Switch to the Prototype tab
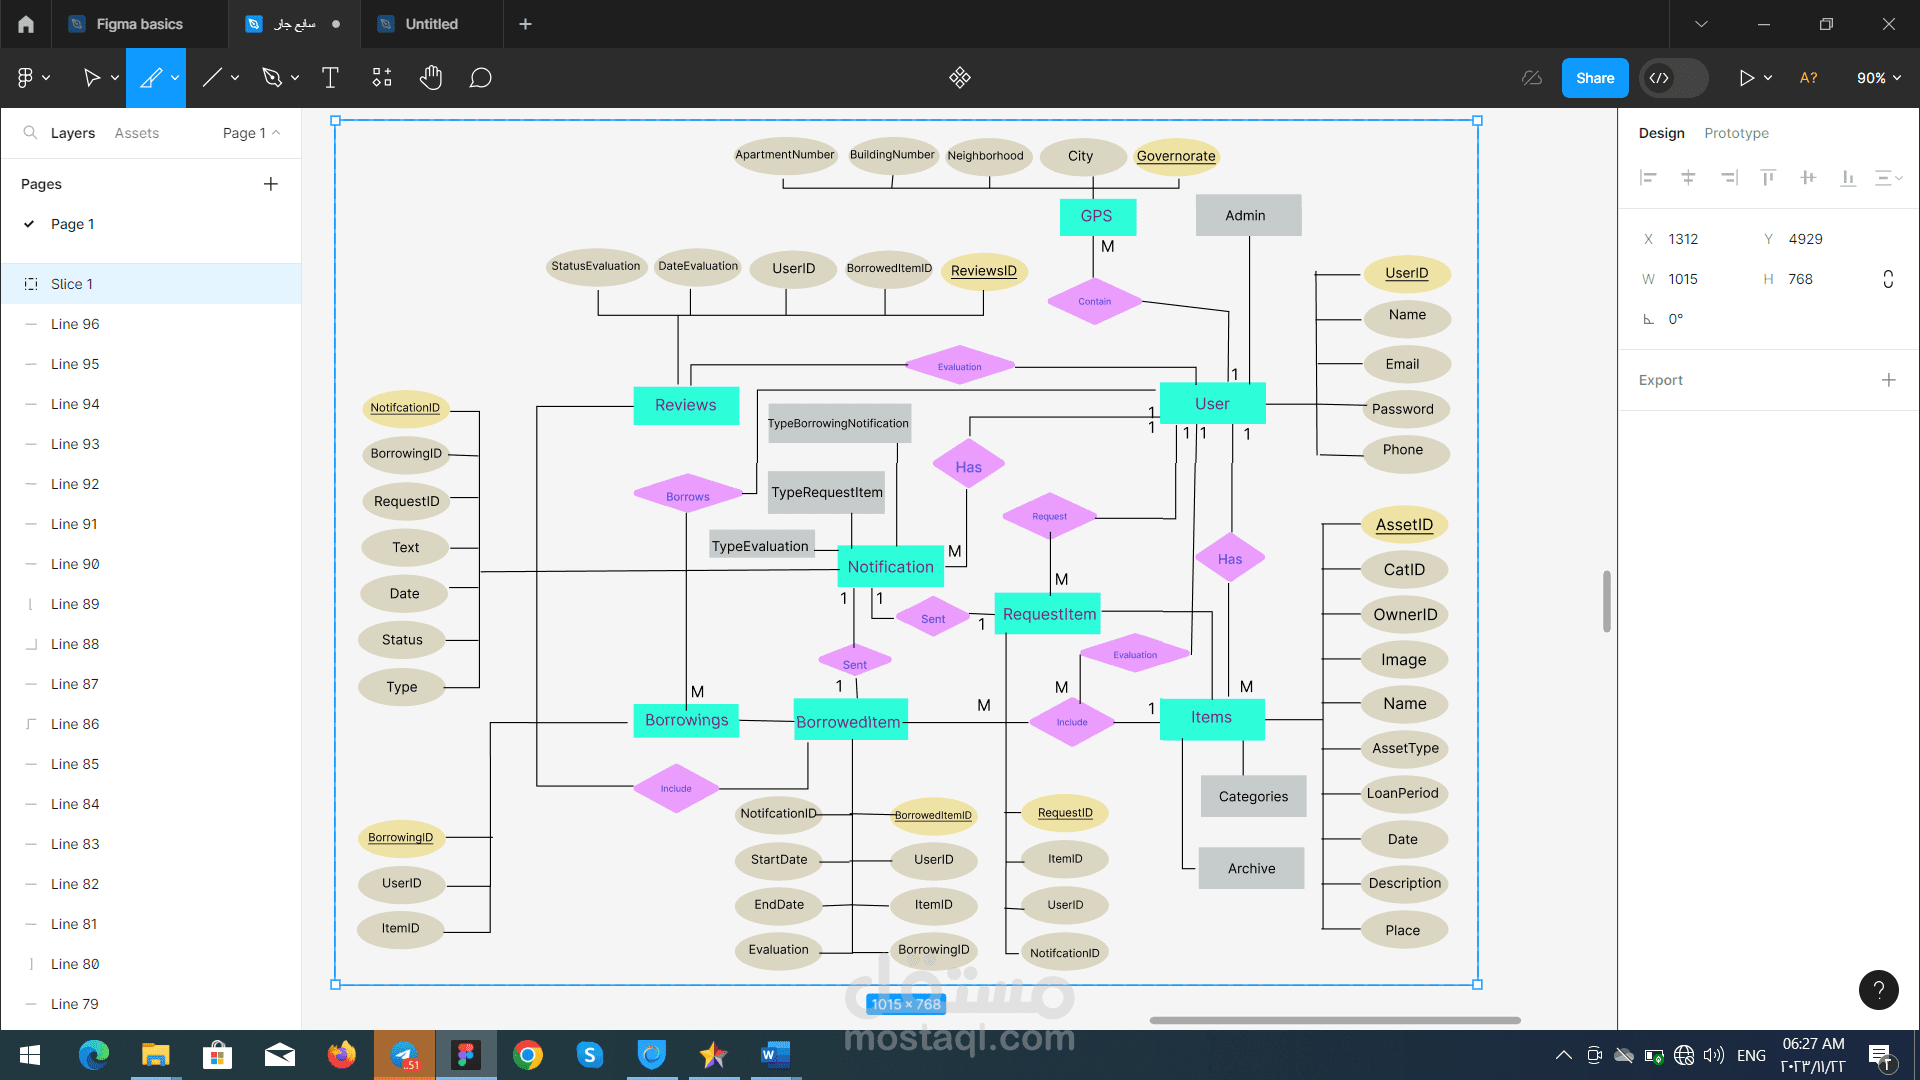Viewport: 1920px width, 1080px height. pos(1736,133)
